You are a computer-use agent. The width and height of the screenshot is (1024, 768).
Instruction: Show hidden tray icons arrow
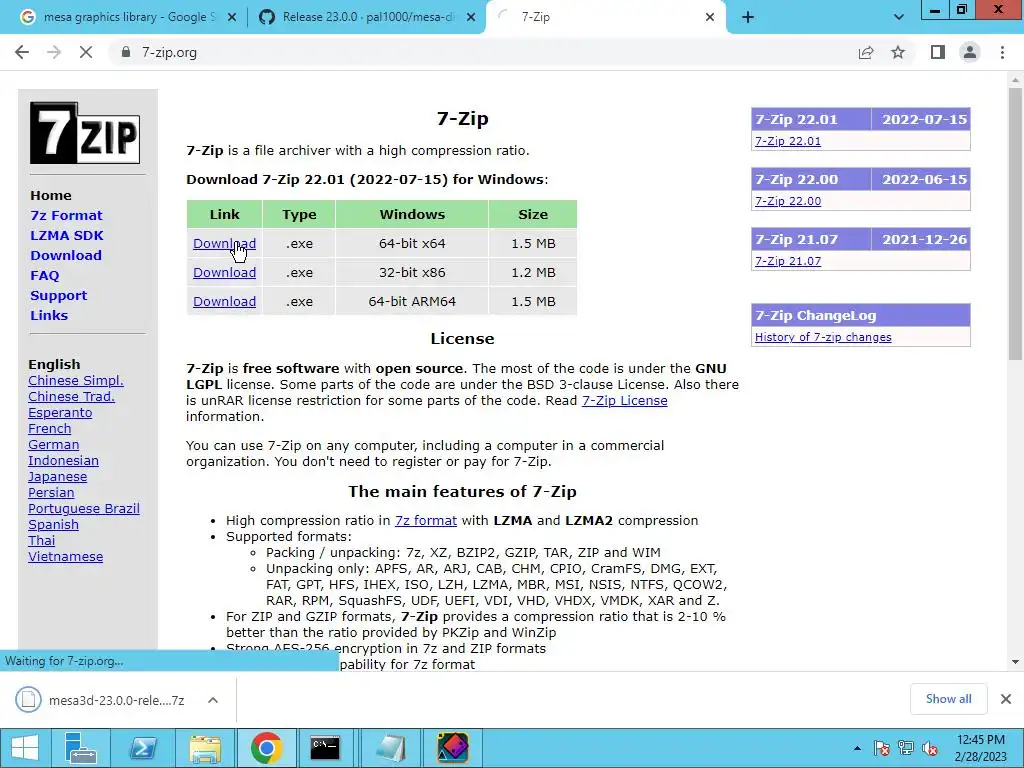pyautogui.click(x=857, y=748)
